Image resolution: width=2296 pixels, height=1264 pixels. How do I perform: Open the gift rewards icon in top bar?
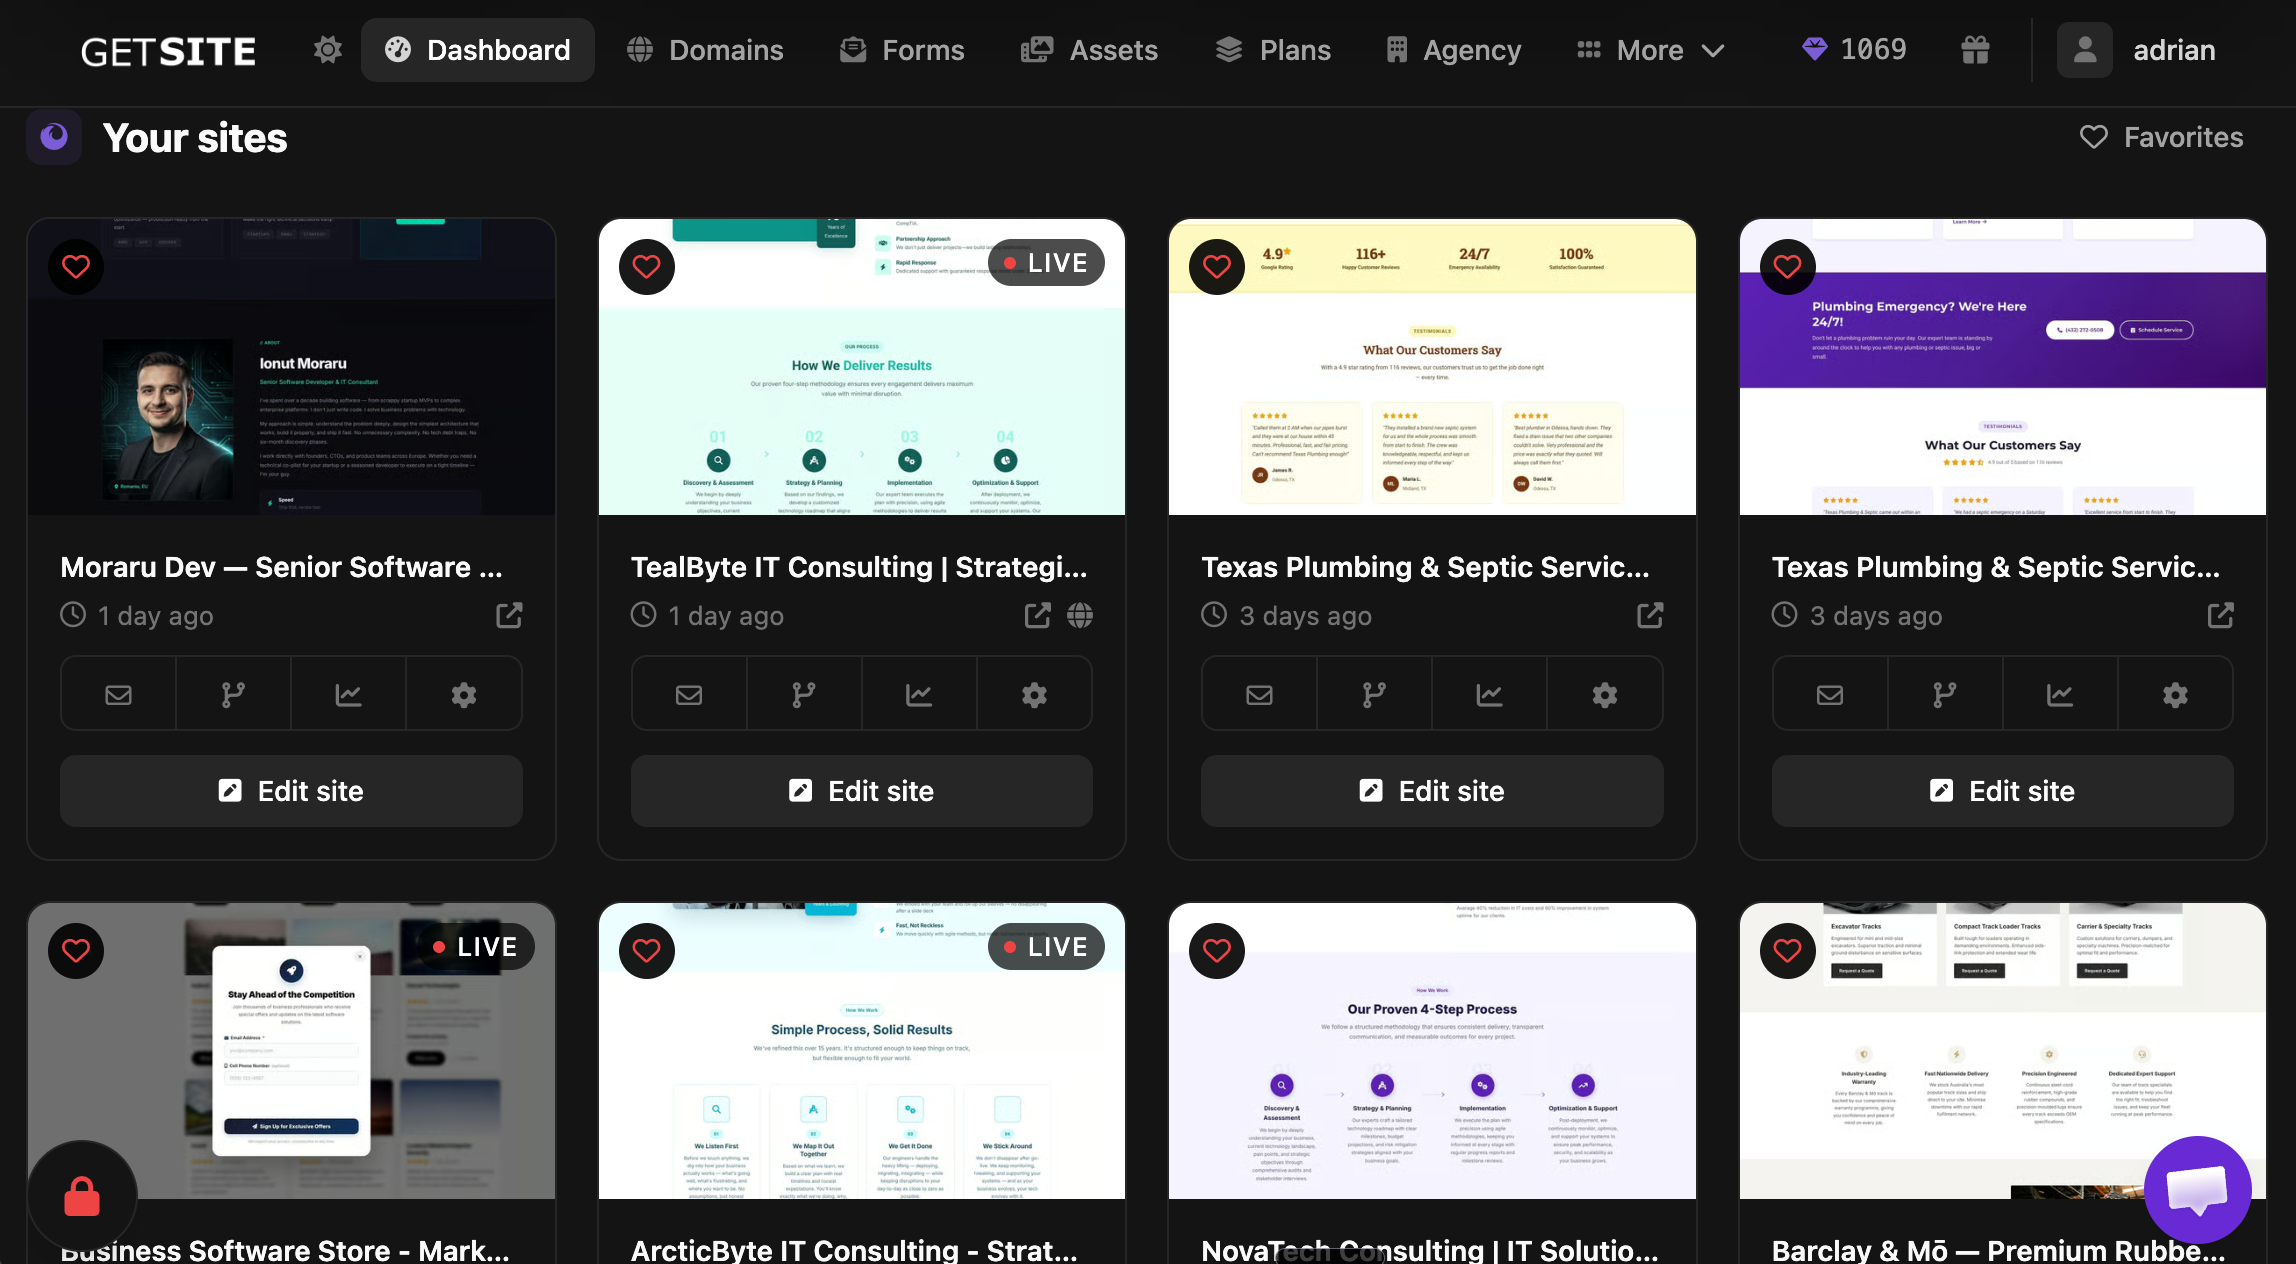[1975, 49]
